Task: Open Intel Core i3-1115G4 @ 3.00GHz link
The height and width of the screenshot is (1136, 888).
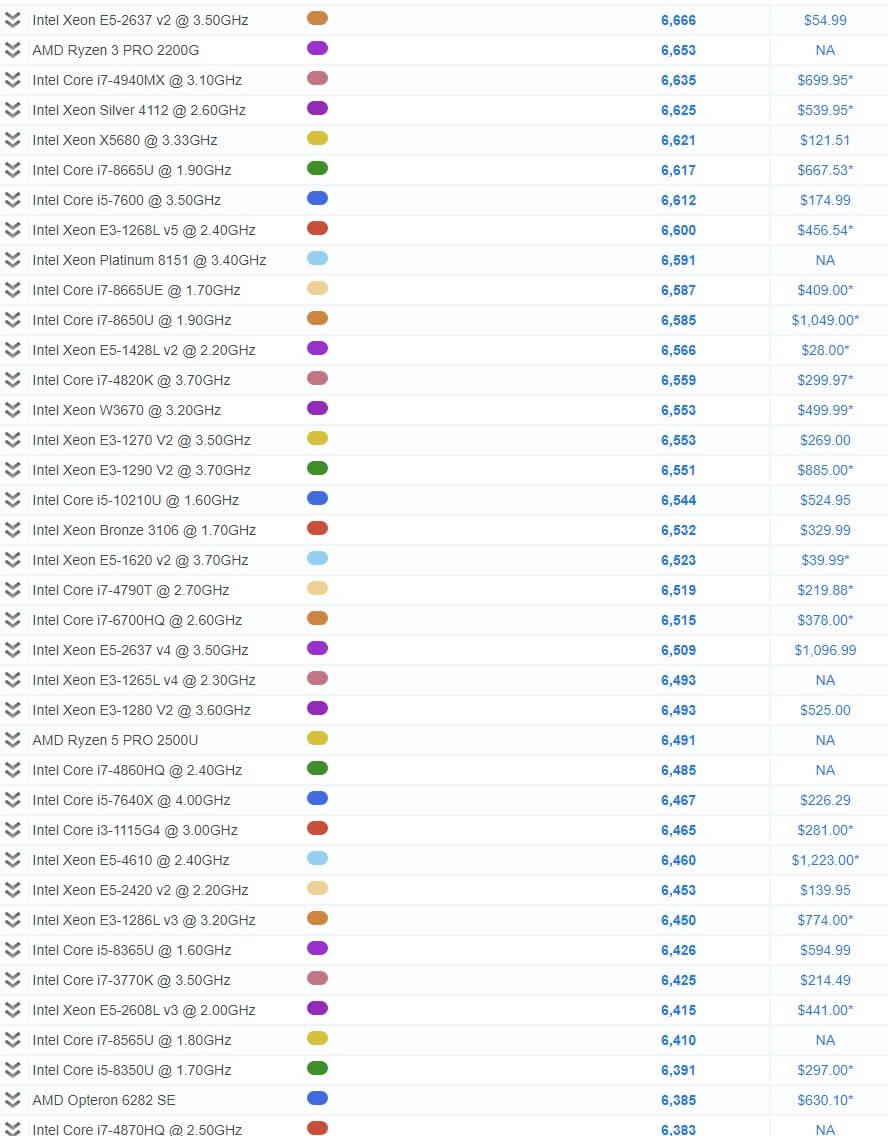Action: tap(135, 830)
